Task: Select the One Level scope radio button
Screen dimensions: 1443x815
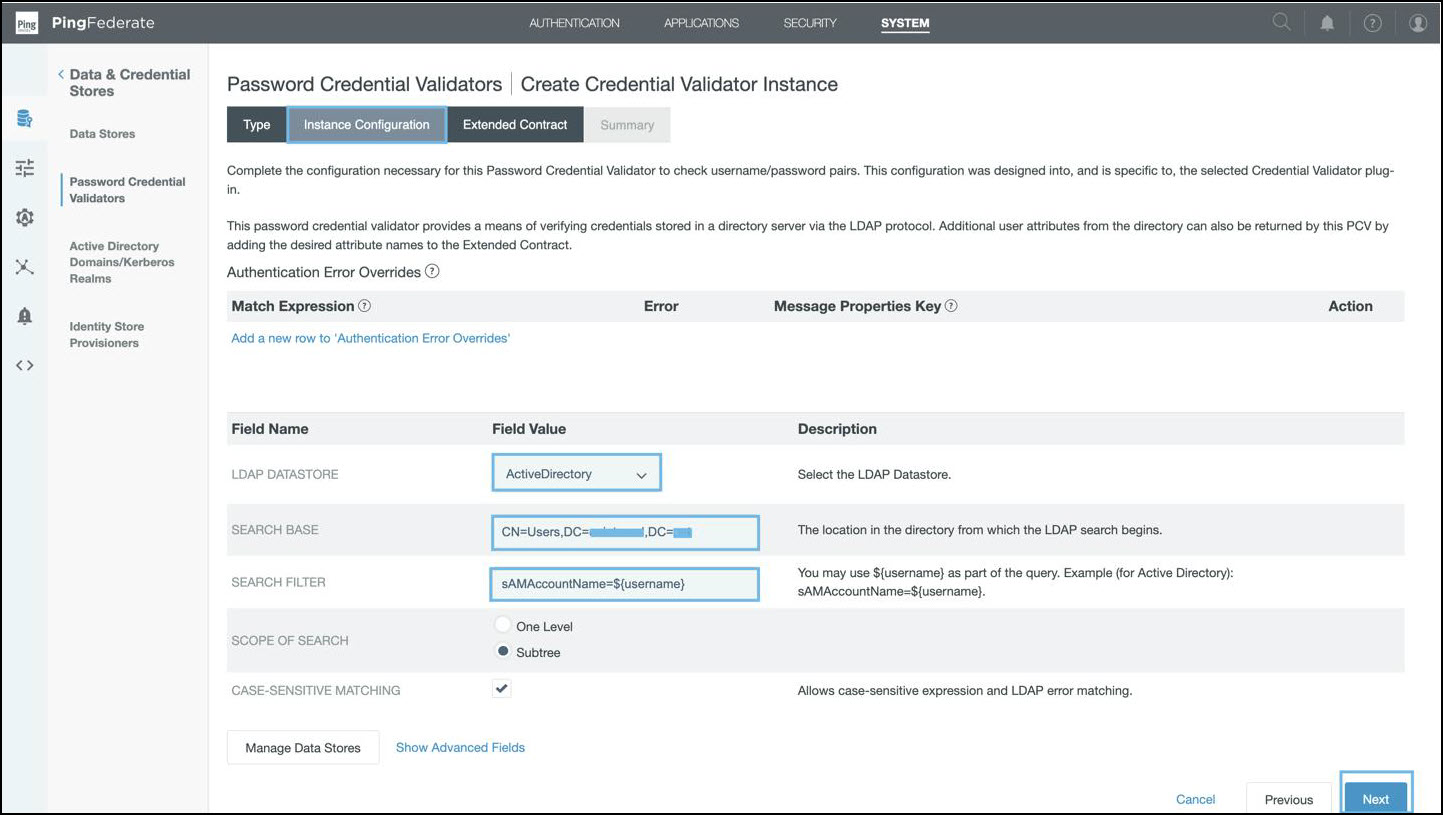Action: point(503,625)
